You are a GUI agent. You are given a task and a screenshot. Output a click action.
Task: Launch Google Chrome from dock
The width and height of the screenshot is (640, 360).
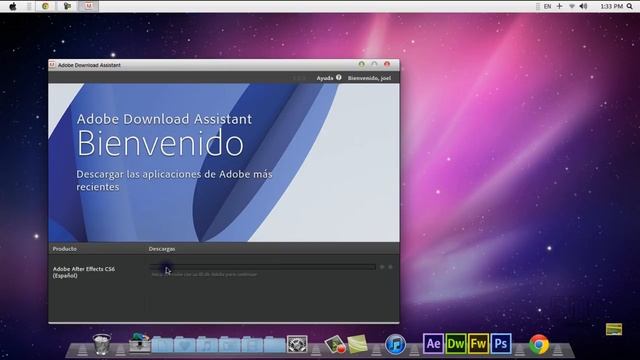pyautogui.click(x=539, y=344)
